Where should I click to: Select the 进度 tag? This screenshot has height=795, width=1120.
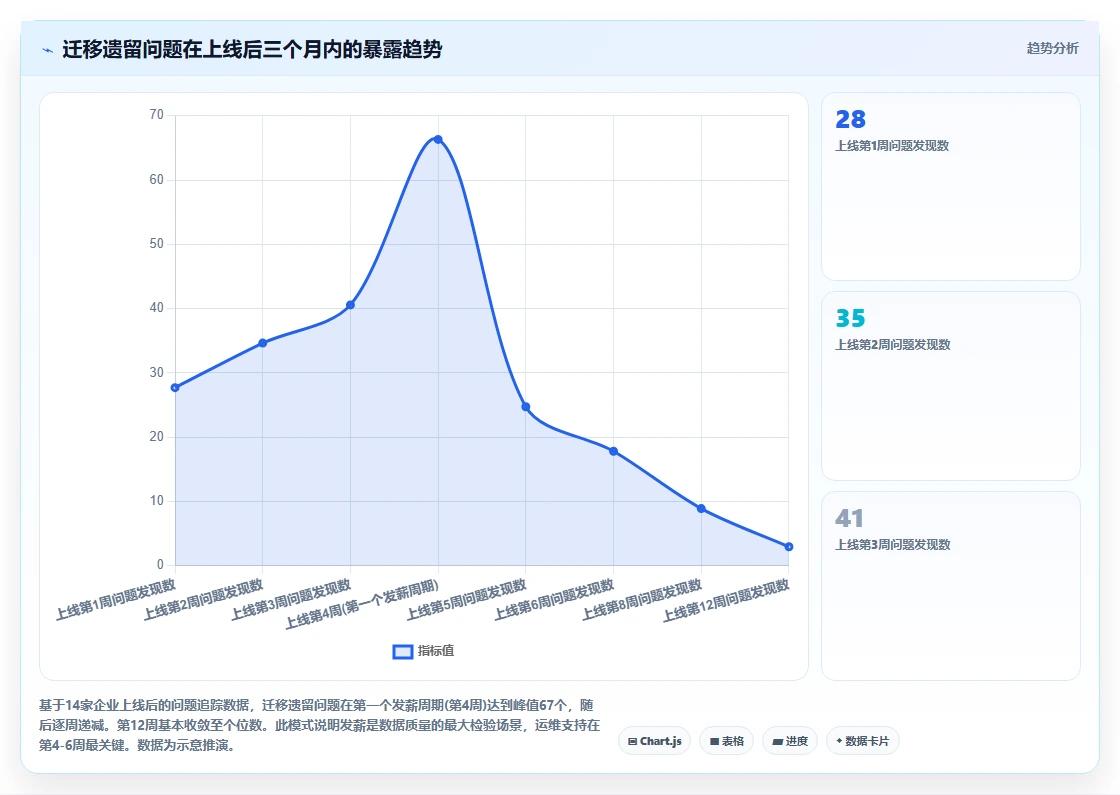click(x=790, y=741)
